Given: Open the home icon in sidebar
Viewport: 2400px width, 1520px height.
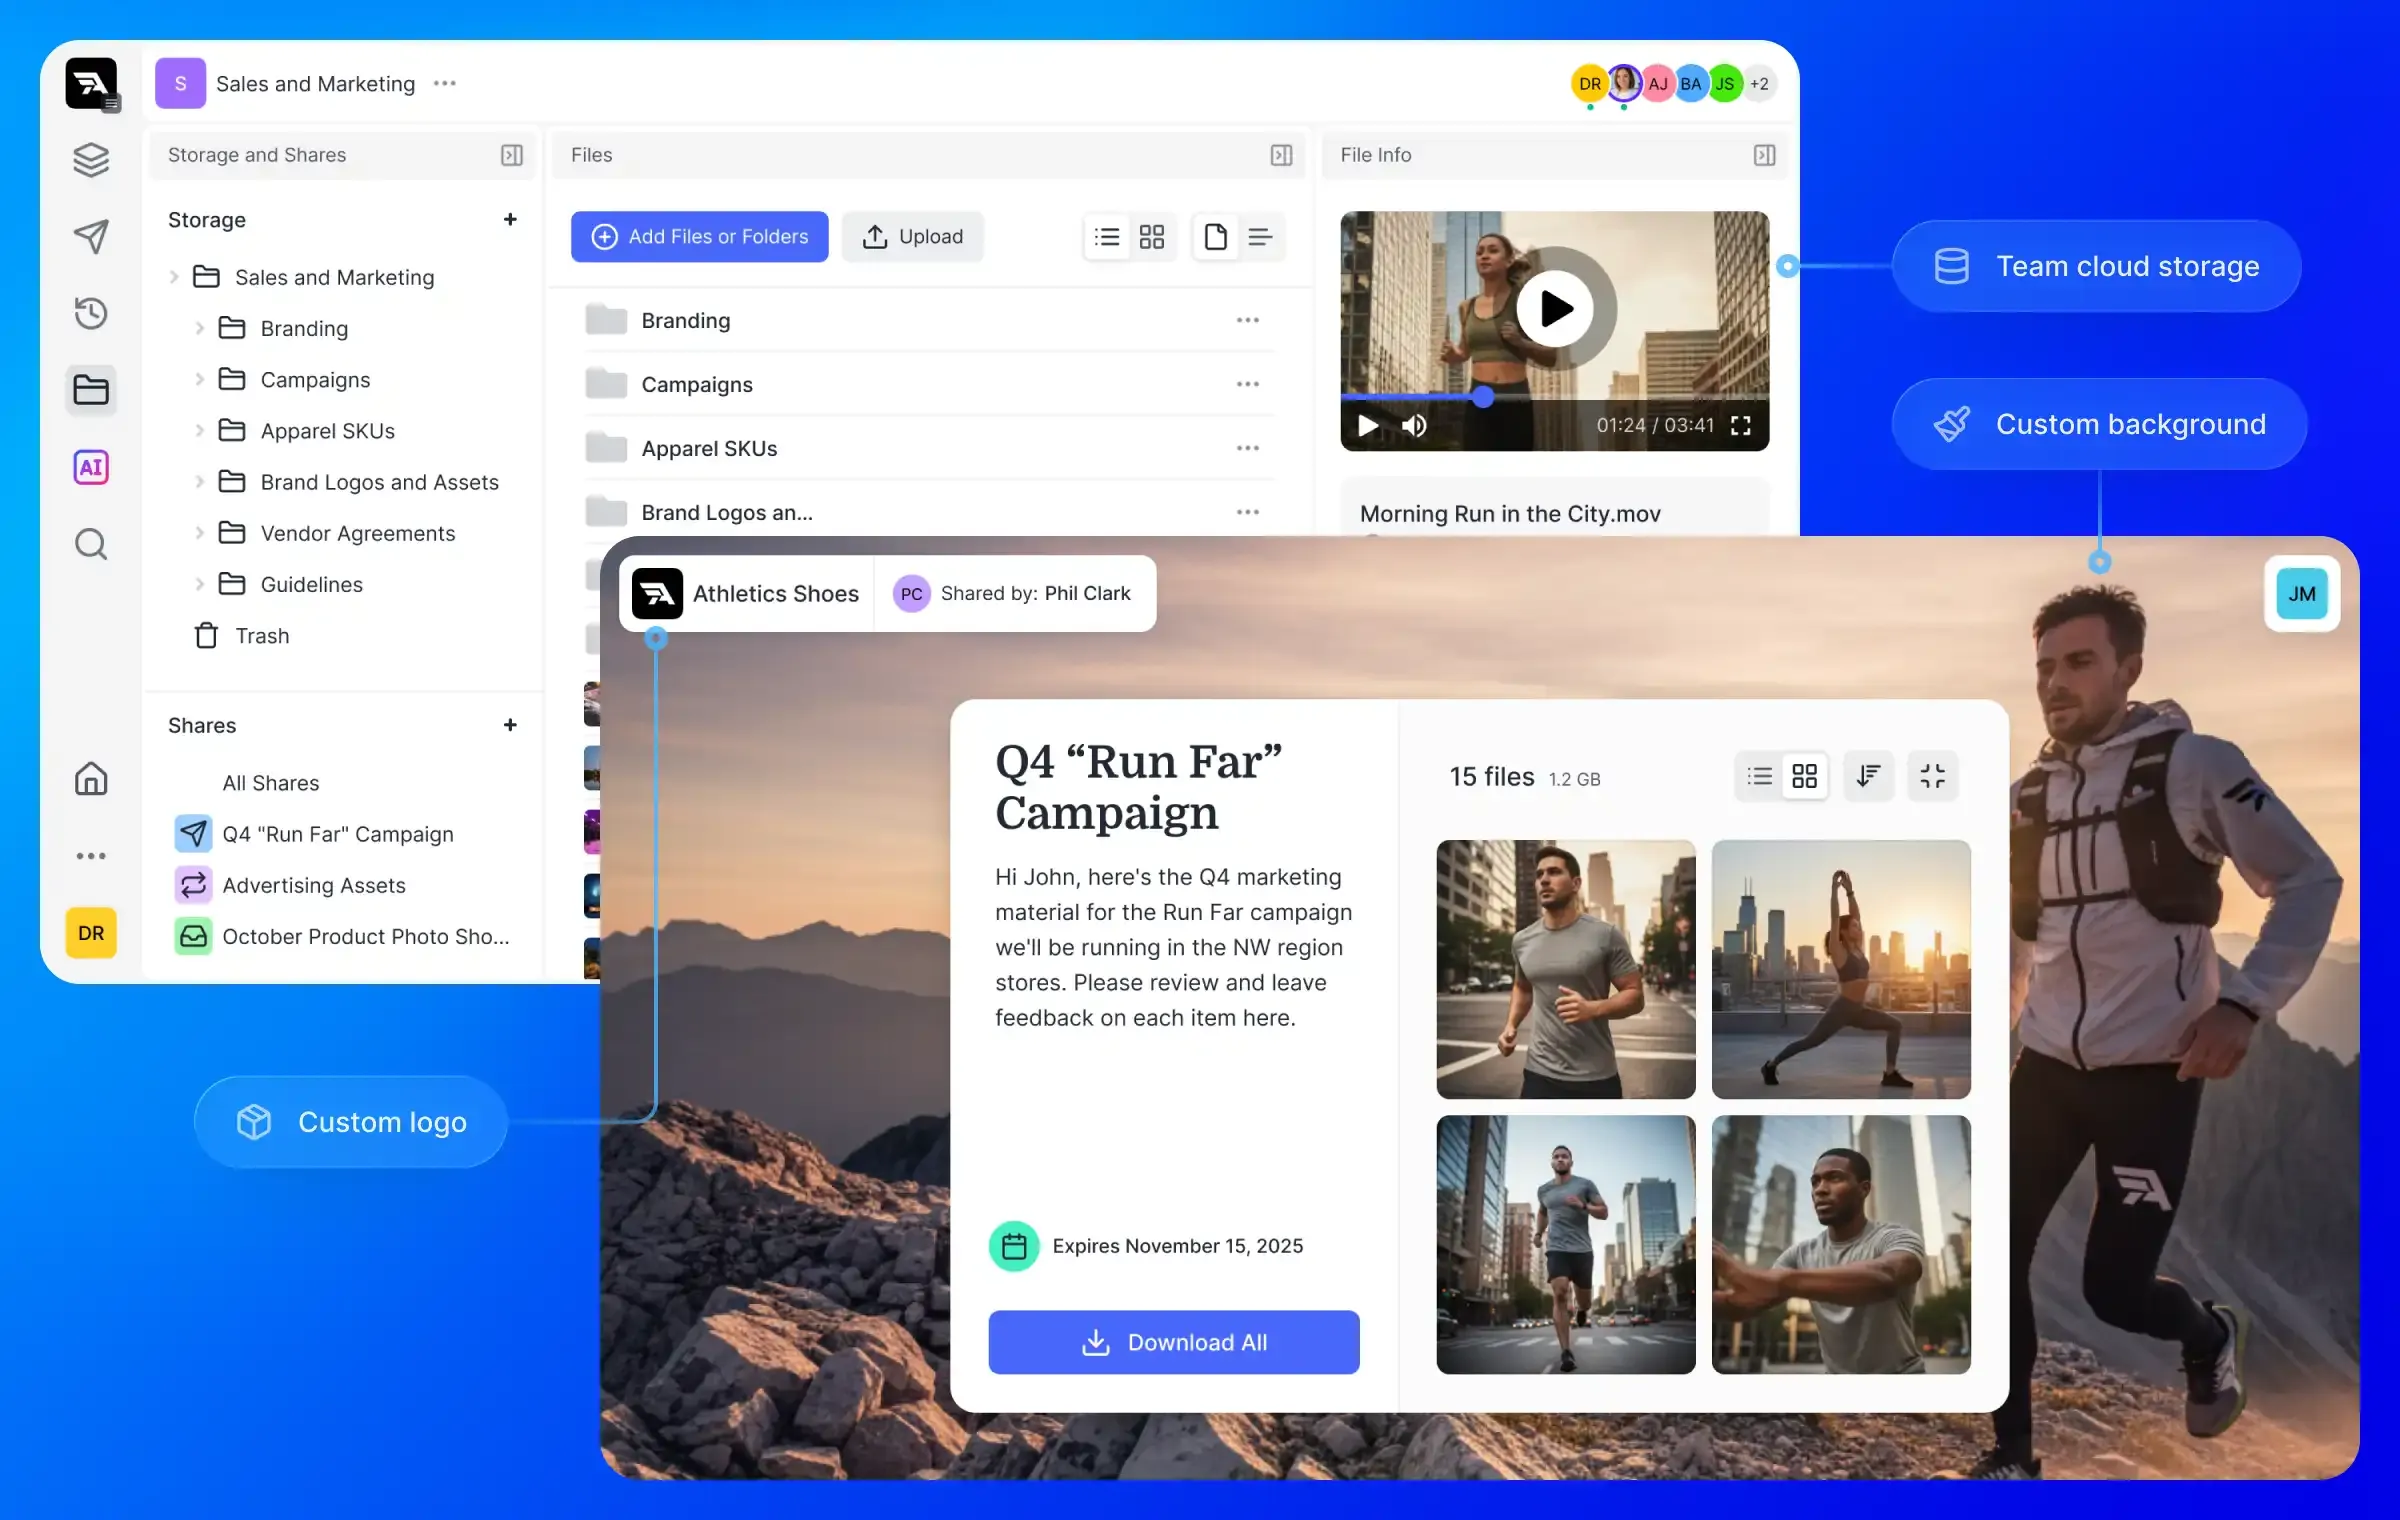Looking at the screenshot, I should (91, 778).
